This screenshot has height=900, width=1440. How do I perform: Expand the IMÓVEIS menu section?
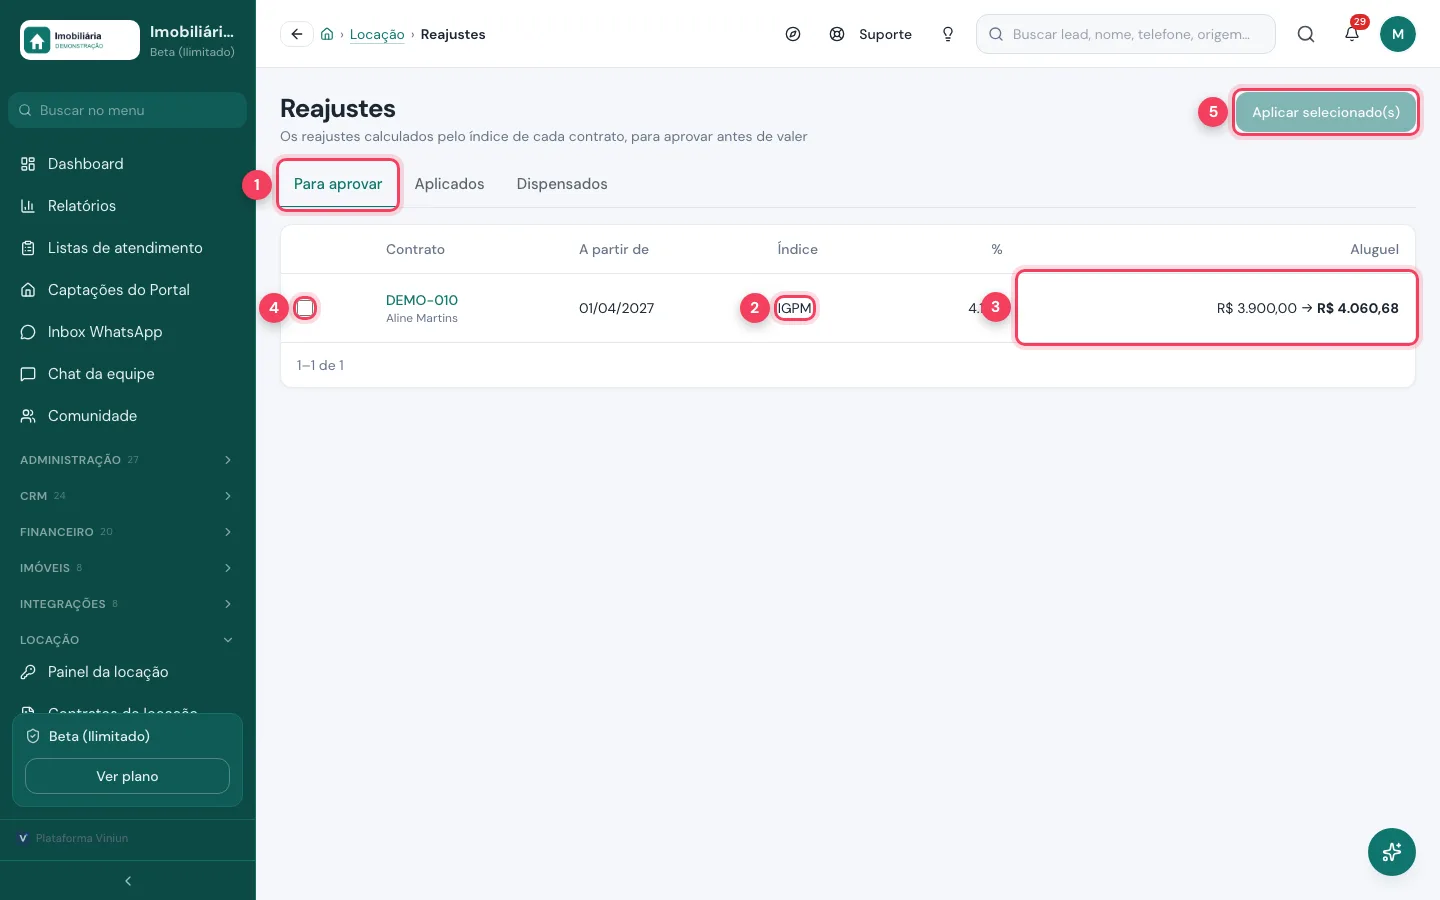(x=128, y=568)
